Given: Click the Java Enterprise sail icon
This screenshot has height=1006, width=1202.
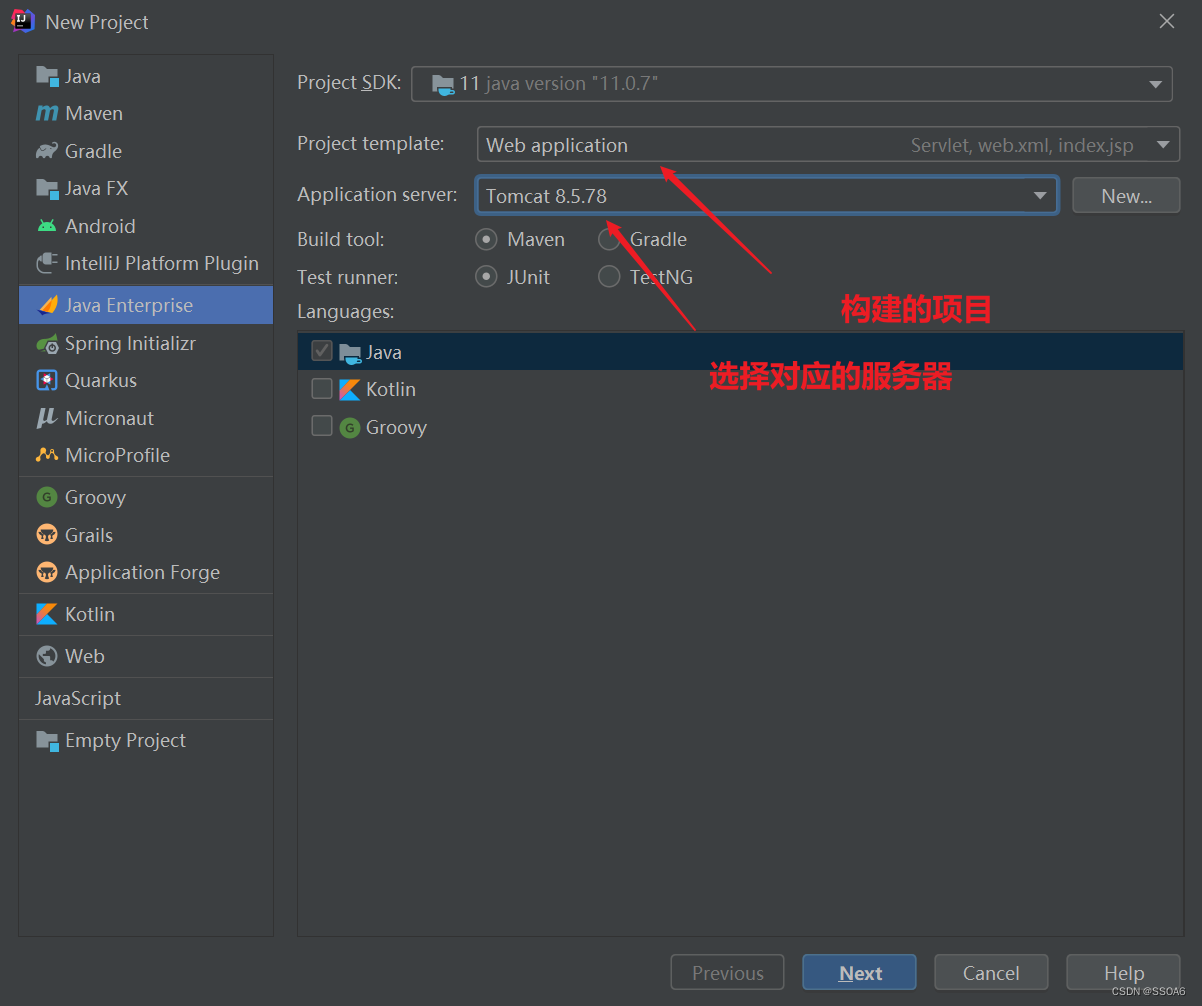Looking at the screenshot, I should pyautogui.click(x=47, y=305).
